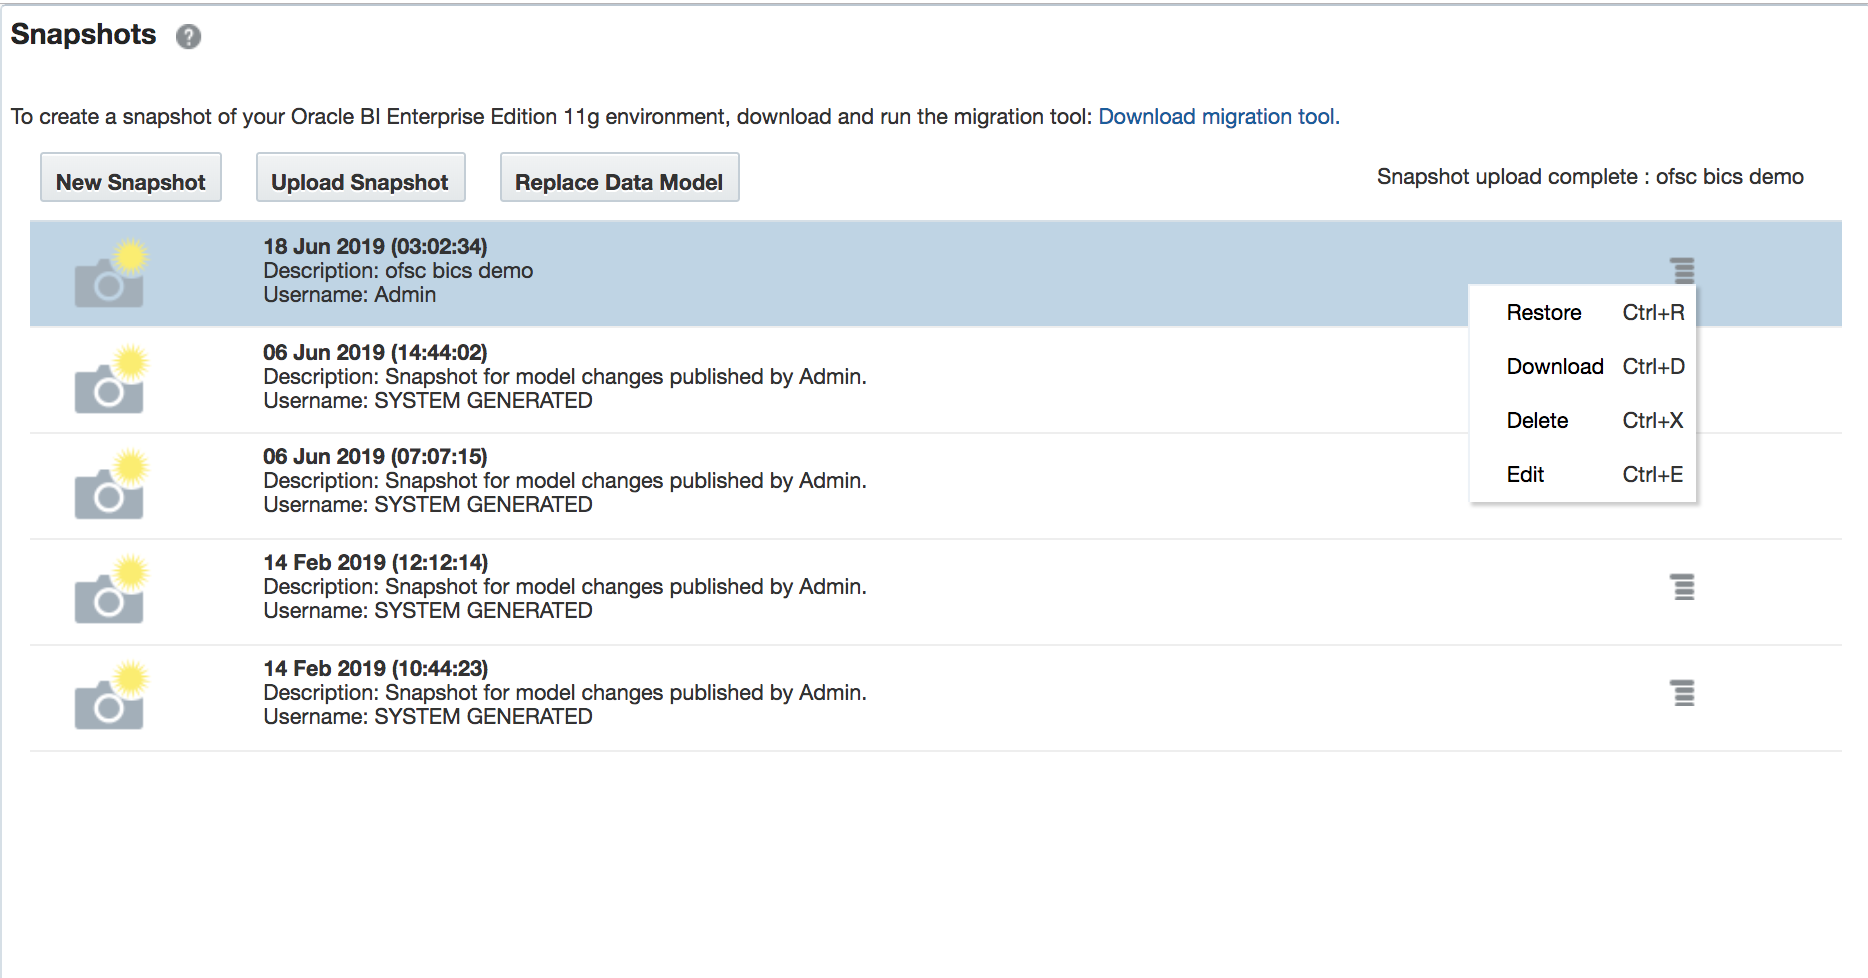The height and width of the screenshot is (978, 1868).
Task: Click the help icon beside Snapshots heading
Action: 188,37
